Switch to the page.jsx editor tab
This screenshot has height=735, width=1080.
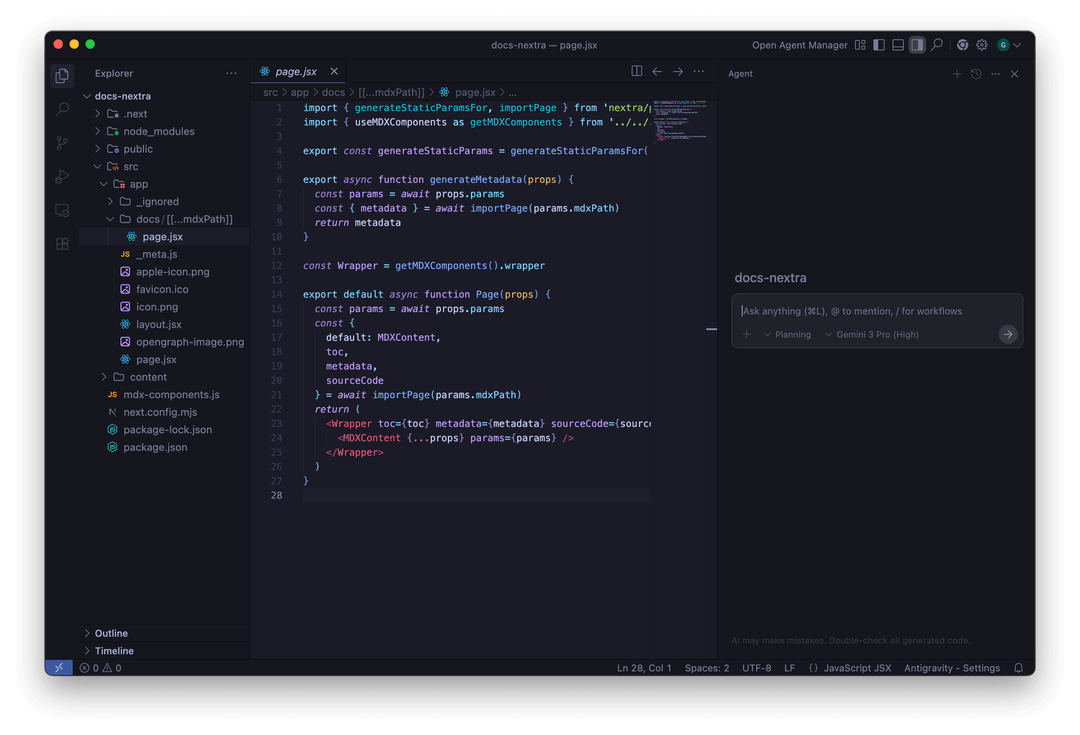297,71
